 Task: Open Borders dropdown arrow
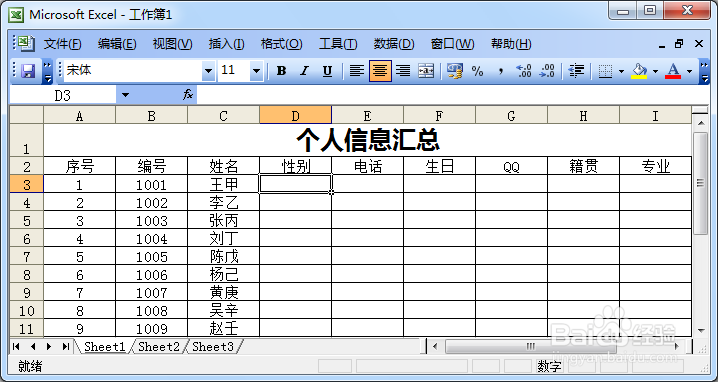click(x=621, y=71)
